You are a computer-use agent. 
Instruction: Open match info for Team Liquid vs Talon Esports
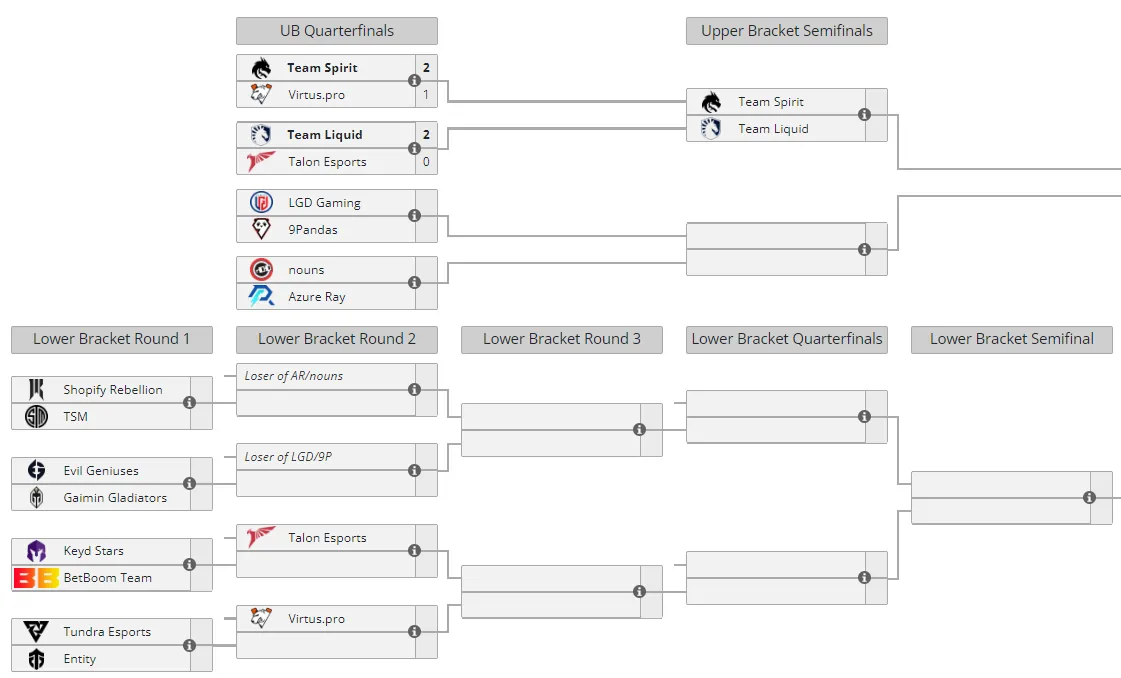[414, 148]
